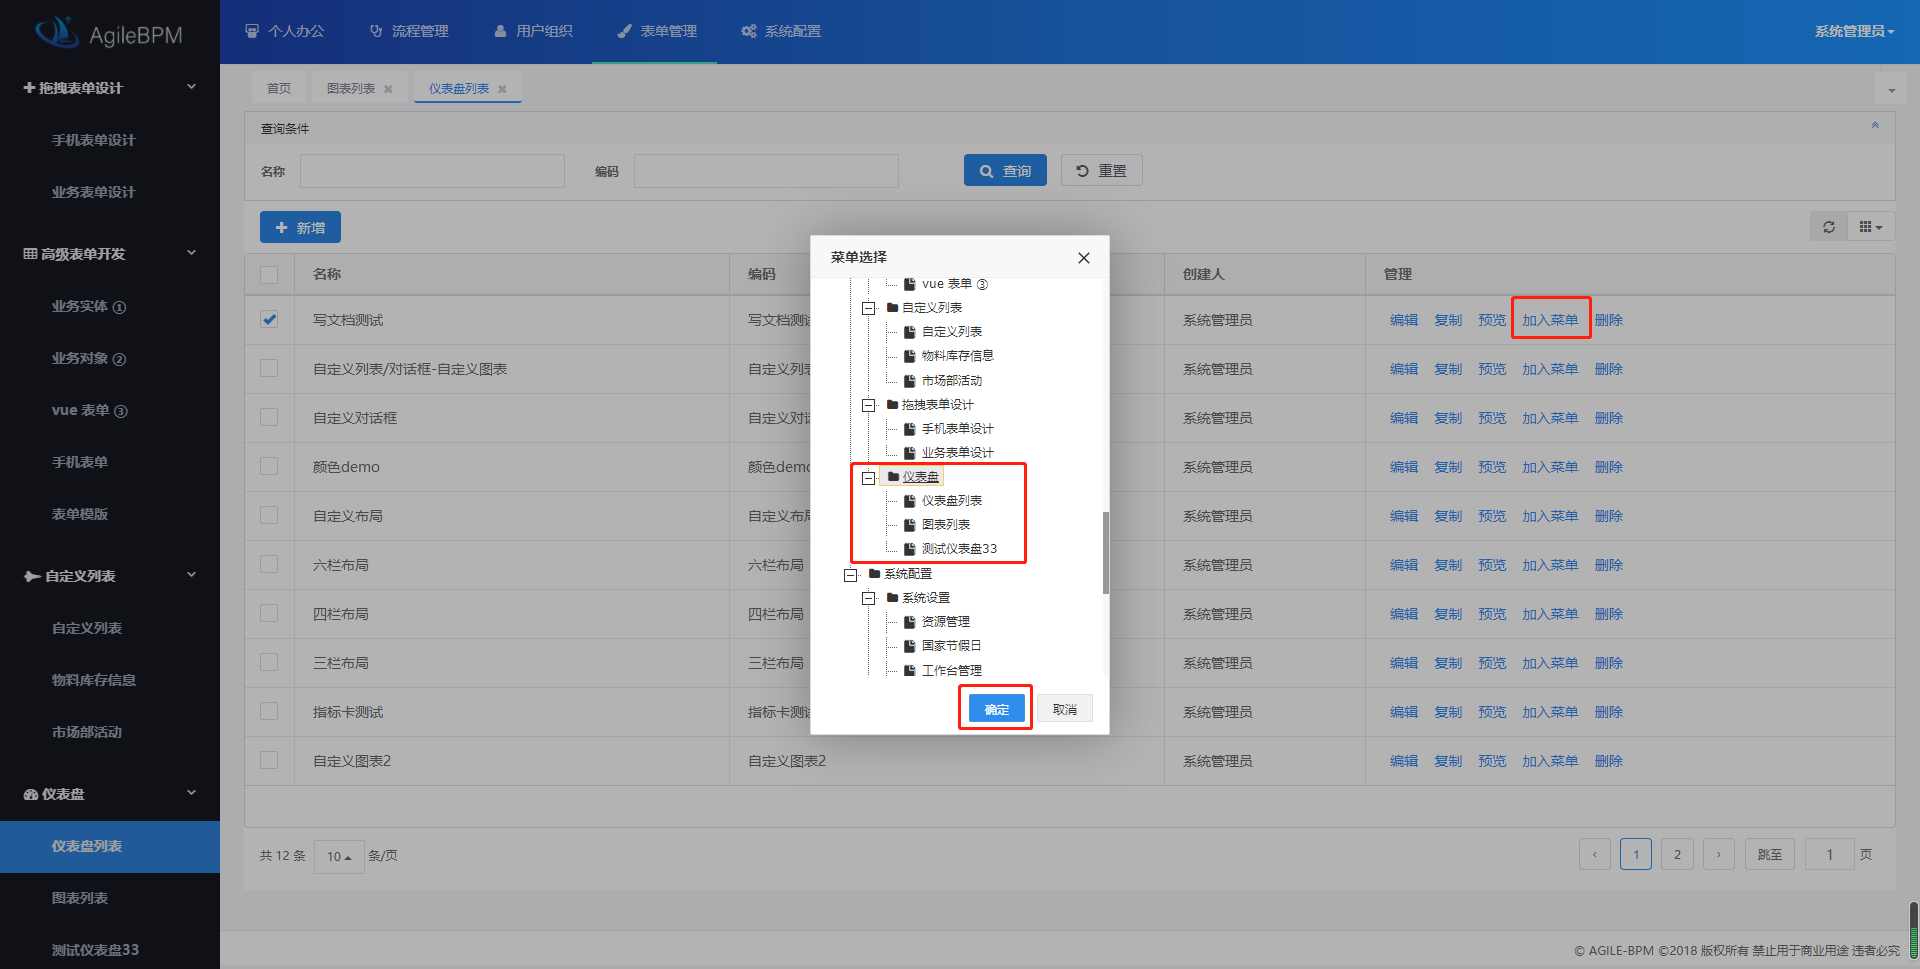Switch to the 首页 tab
Viewport: 1920px width, 969px height.
pyautogui.click(x=279, y=88)
